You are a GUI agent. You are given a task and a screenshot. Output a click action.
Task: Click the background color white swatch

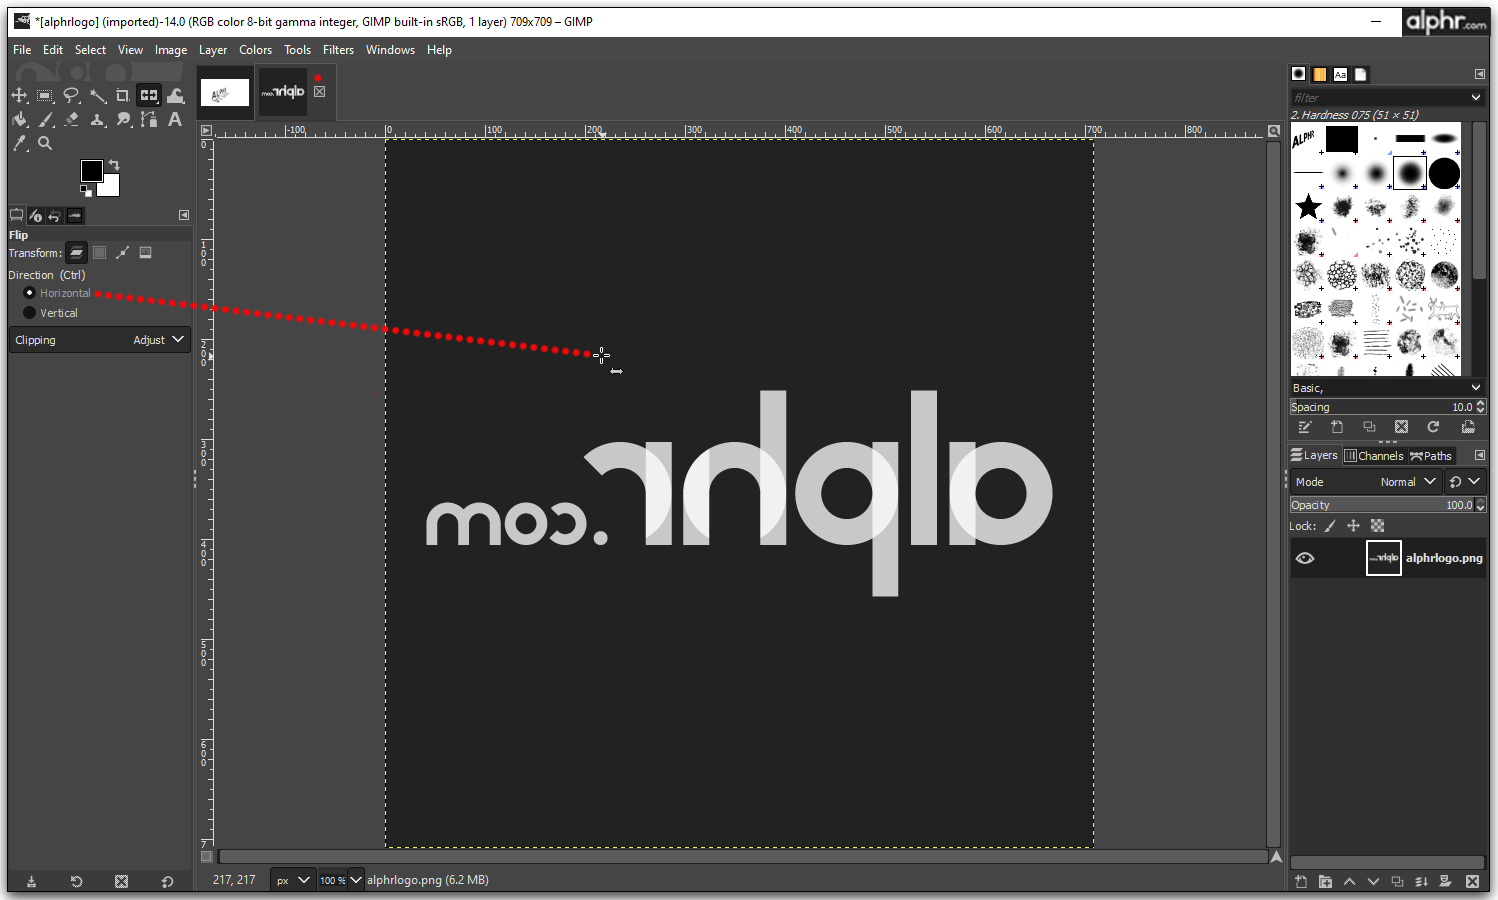point(111,188)
